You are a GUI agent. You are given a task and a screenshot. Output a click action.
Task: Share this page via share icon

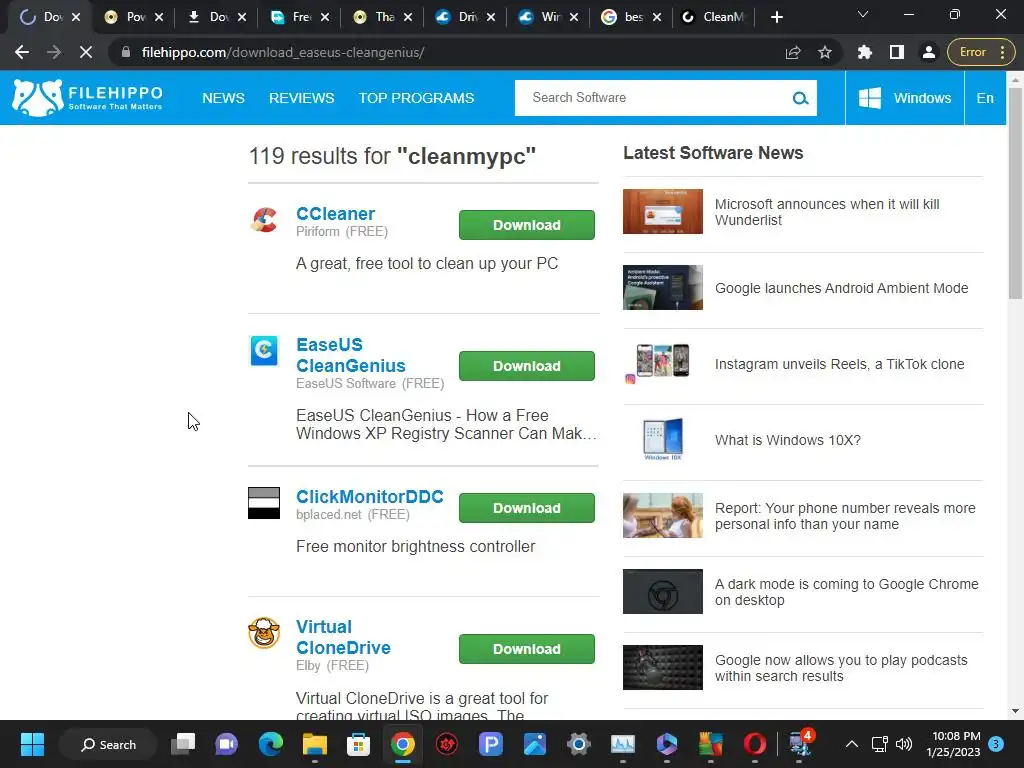click(793, 52)
